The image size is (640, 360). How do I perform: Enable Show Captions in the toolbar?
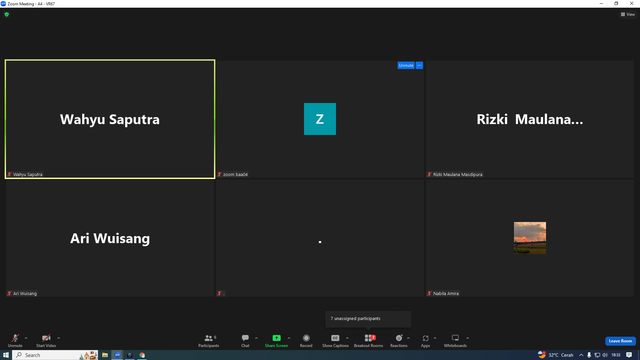click(x=335, y=340)
